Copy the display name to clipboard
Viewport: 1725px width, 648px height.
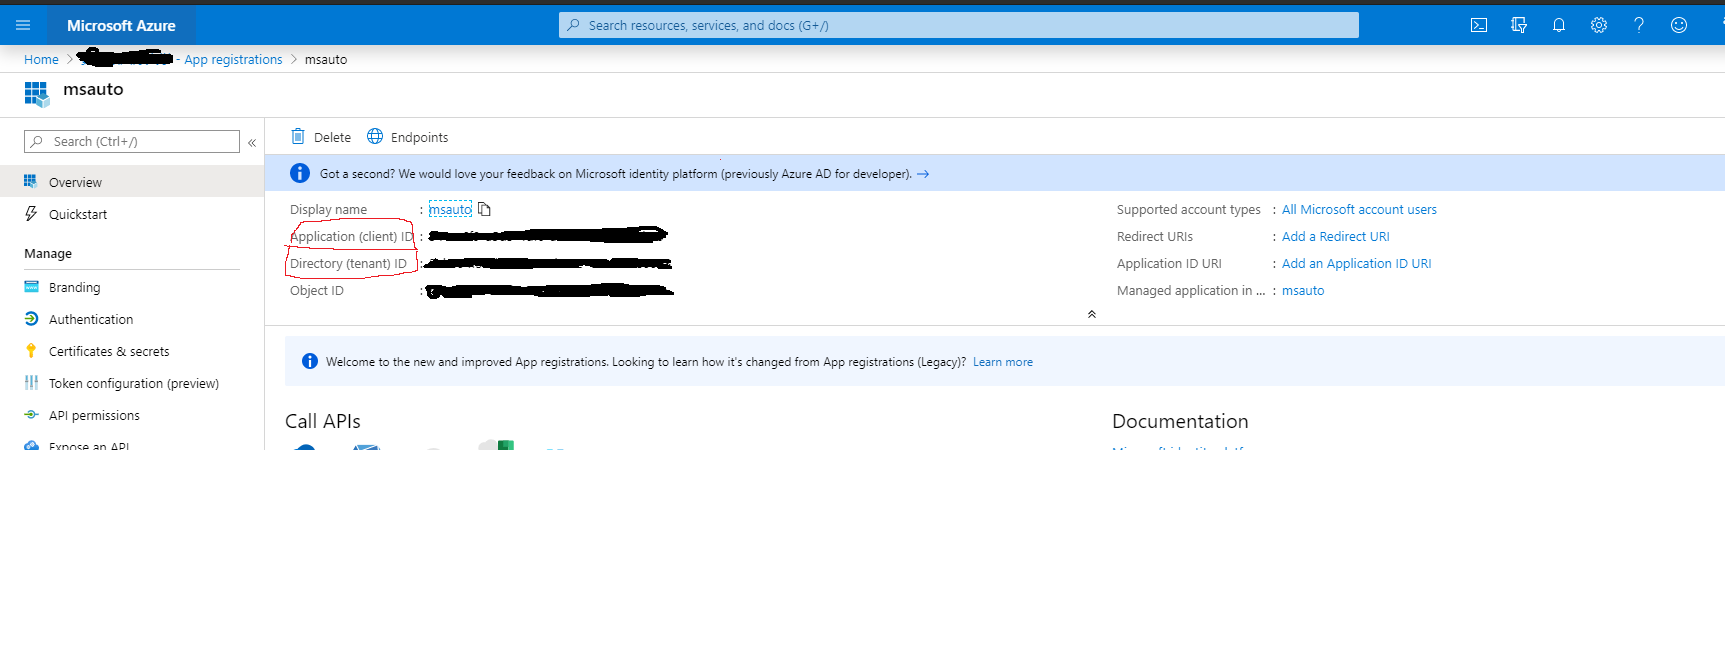pos(484,209)
